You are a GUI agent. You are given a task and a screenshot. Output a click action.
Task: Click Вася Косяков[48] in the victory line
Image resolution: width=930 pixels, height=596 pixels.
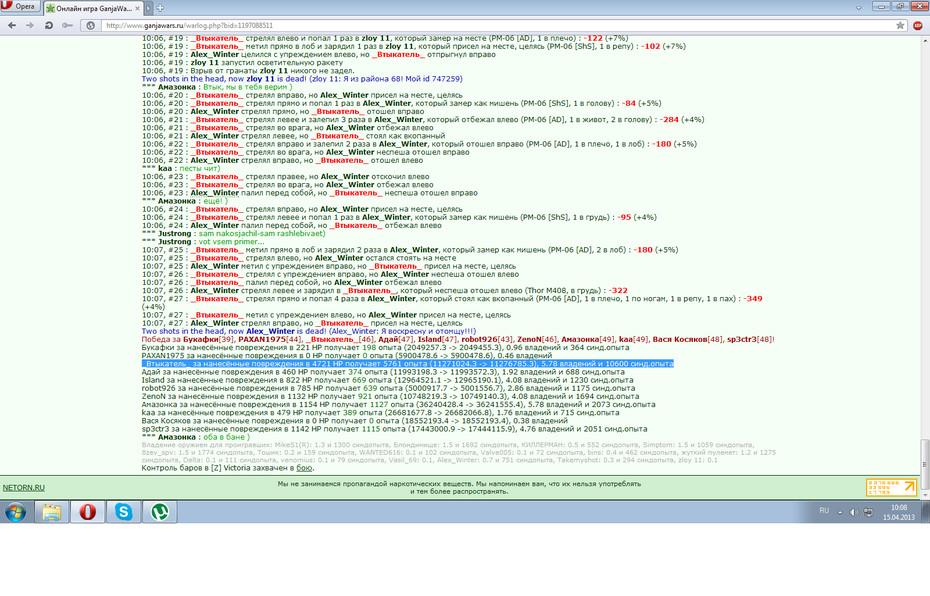[x=687, y=339]
